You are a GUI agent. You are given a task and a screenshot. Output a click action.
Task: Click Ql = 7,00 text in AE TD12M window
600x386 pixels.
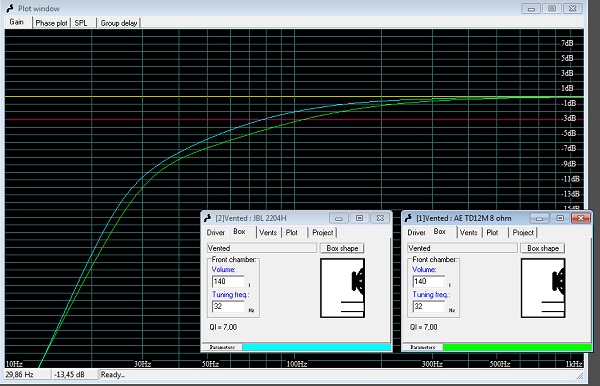[424, 327]
